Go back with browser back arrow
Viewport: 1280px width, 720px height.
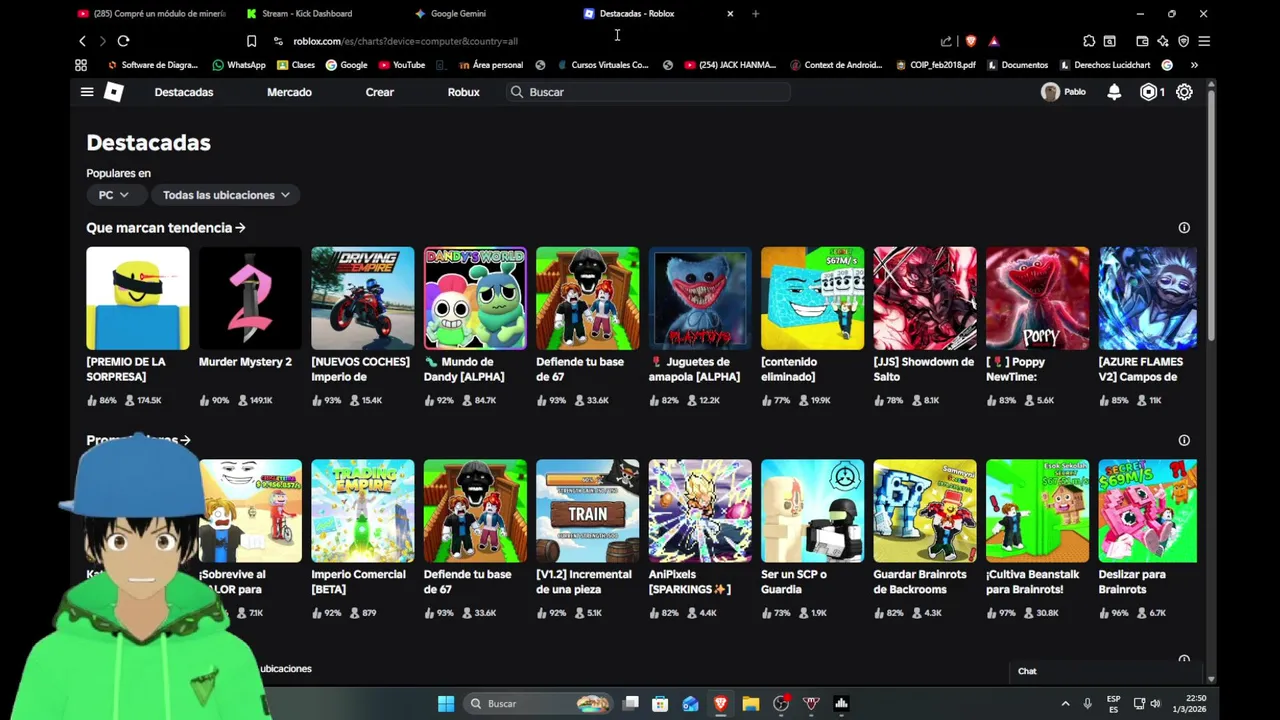coord(82,41)
